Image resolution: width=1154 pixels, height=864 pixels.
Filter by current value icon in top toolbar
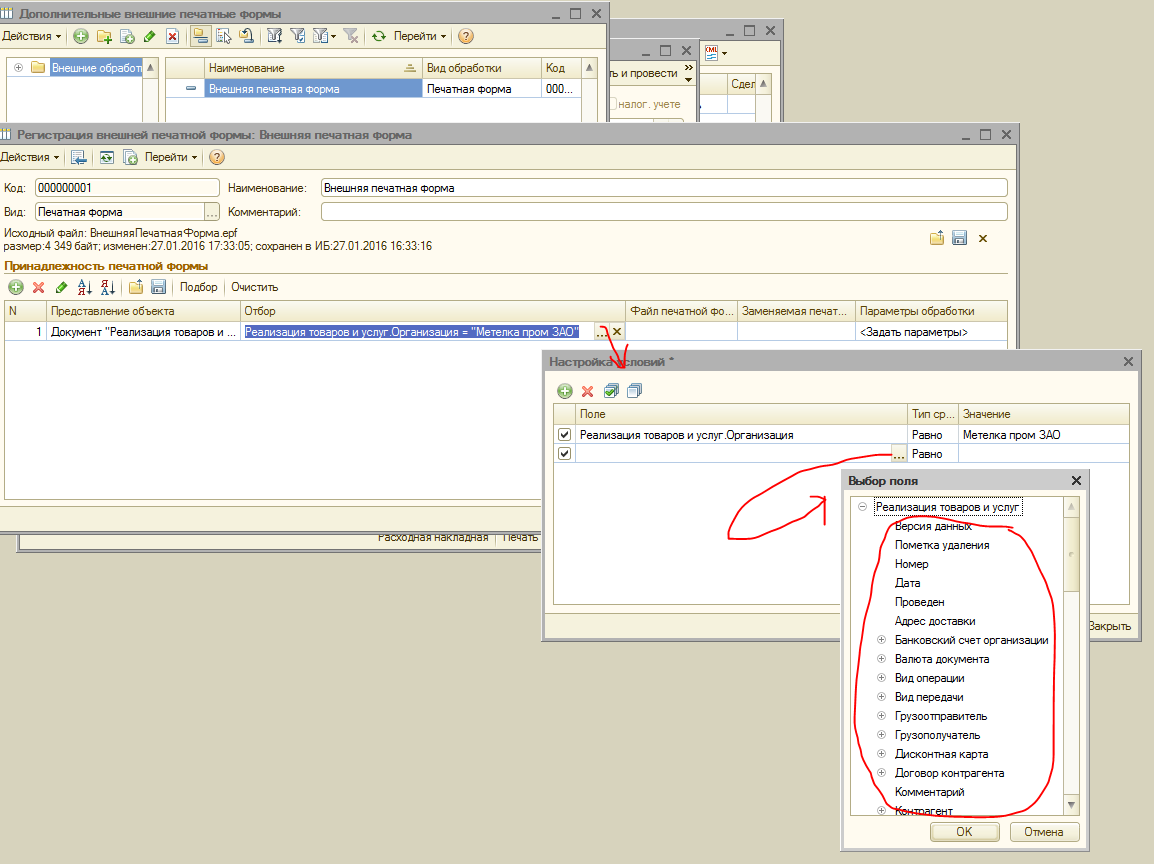297,36
